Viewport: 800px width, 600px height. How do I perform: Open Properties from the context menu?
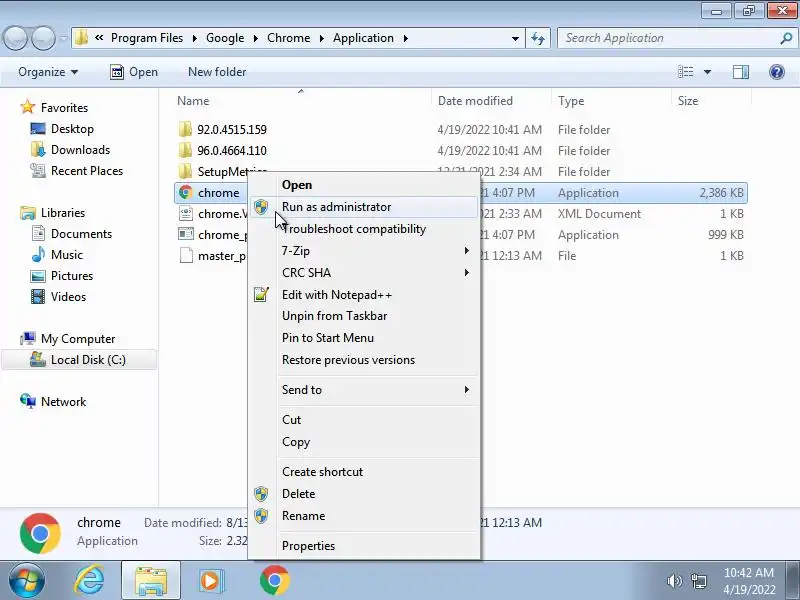pos(364,545)
